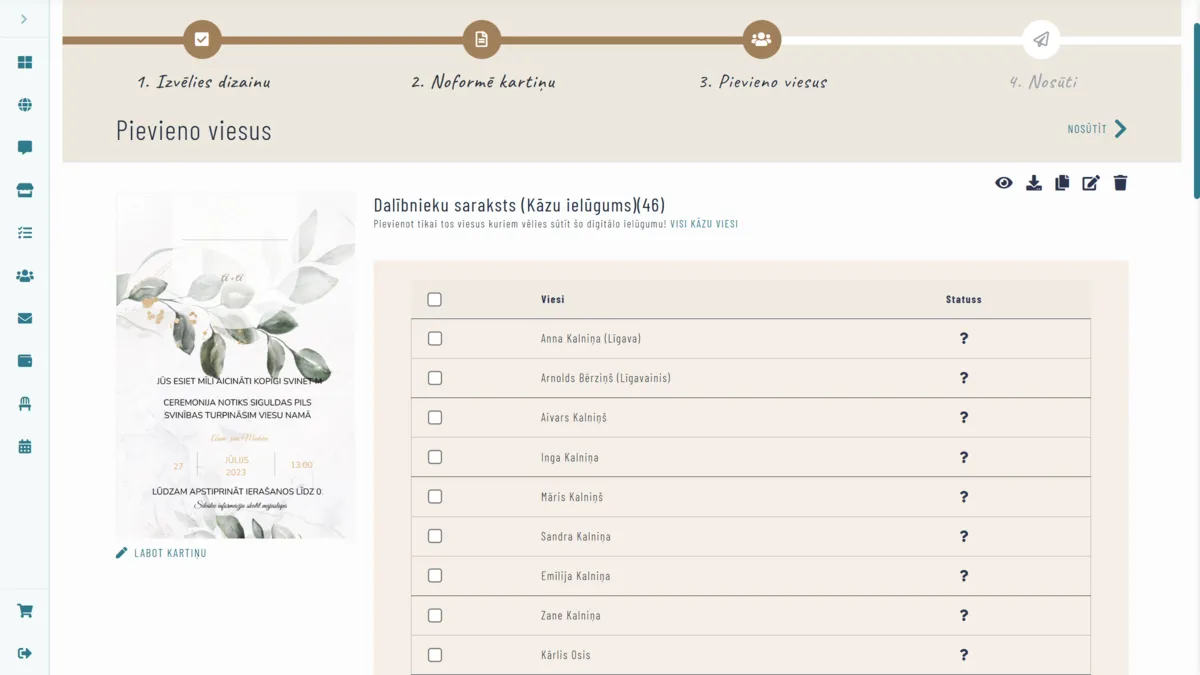
Task: Check the box next to Anna Kalniņa
Action: coord(434,338)
